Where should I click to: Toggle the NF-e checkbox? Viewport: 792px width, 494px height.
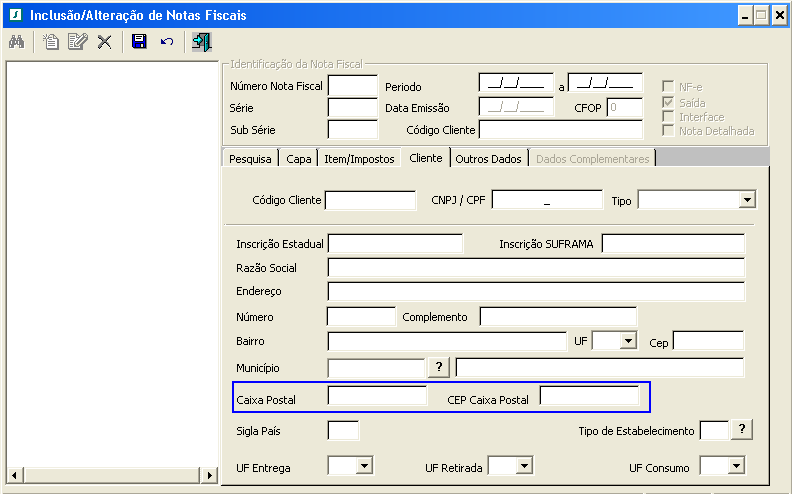coord(668,87)
